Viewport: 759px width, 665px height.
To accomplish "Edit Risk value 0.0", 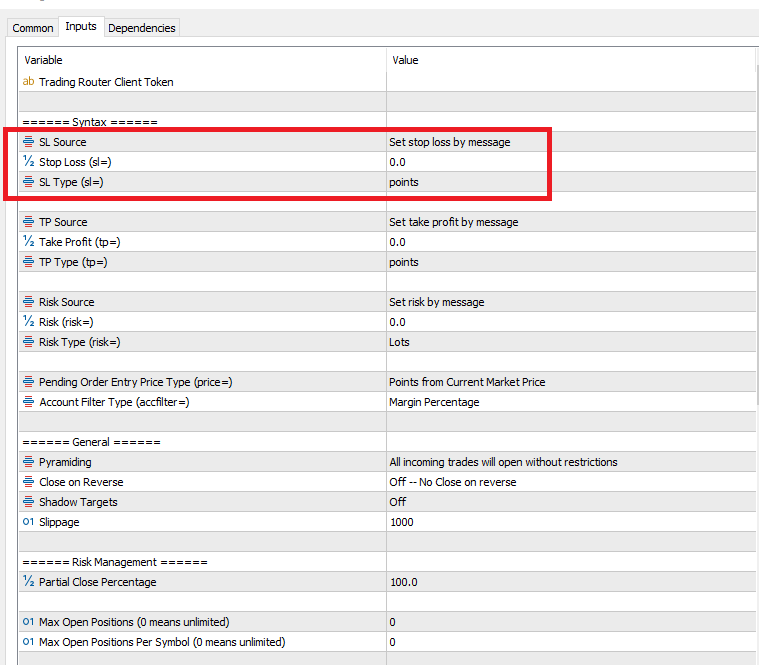I will (x=571, y=322).
